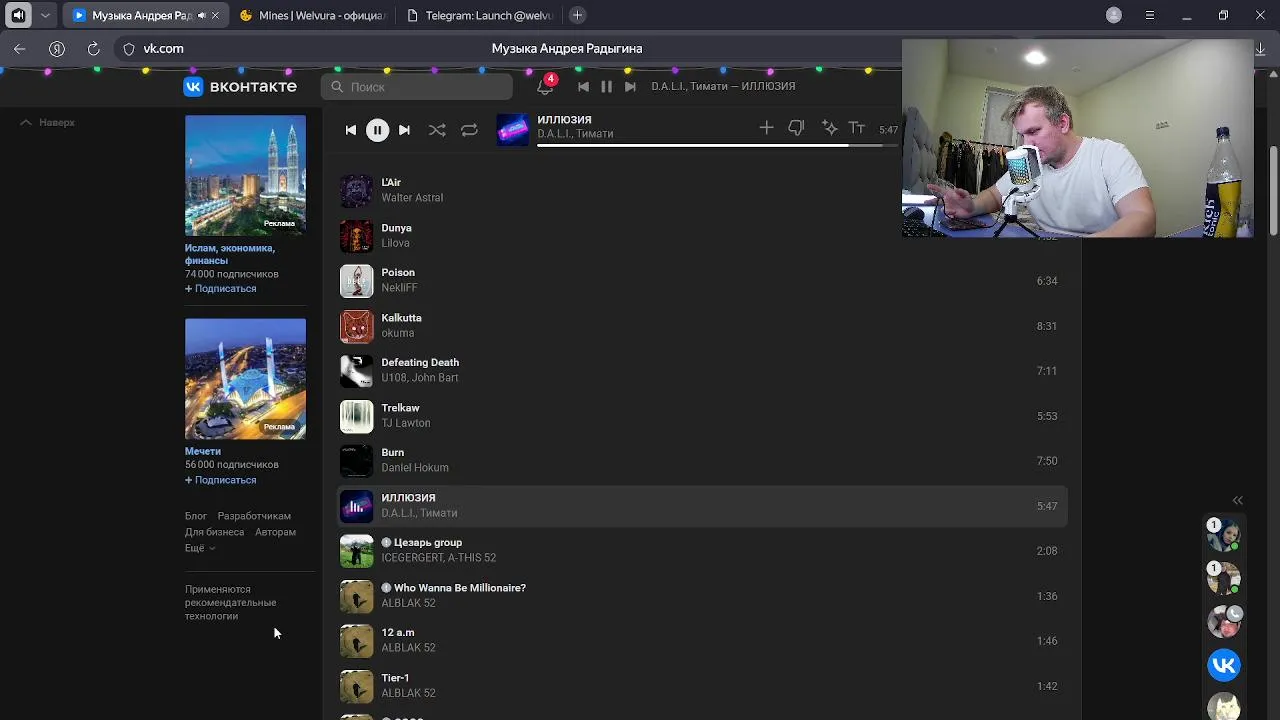Viewport: 1280px width, 720px height.
Task: Toggle shuffle playback mode
Action: 437,130
